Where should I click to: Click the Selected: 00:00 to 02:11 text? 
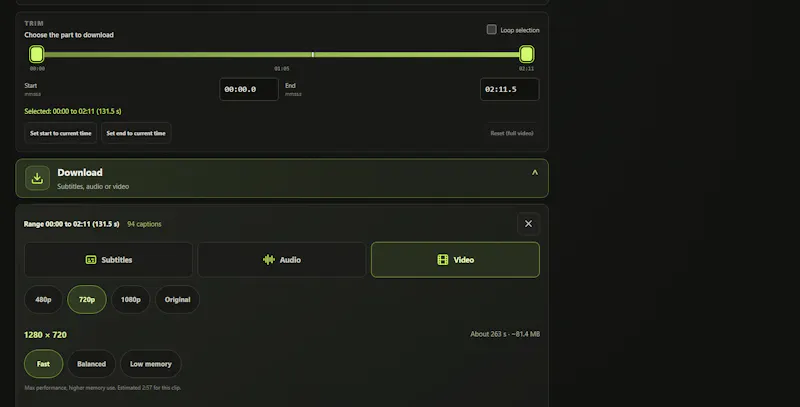point(73,111)
